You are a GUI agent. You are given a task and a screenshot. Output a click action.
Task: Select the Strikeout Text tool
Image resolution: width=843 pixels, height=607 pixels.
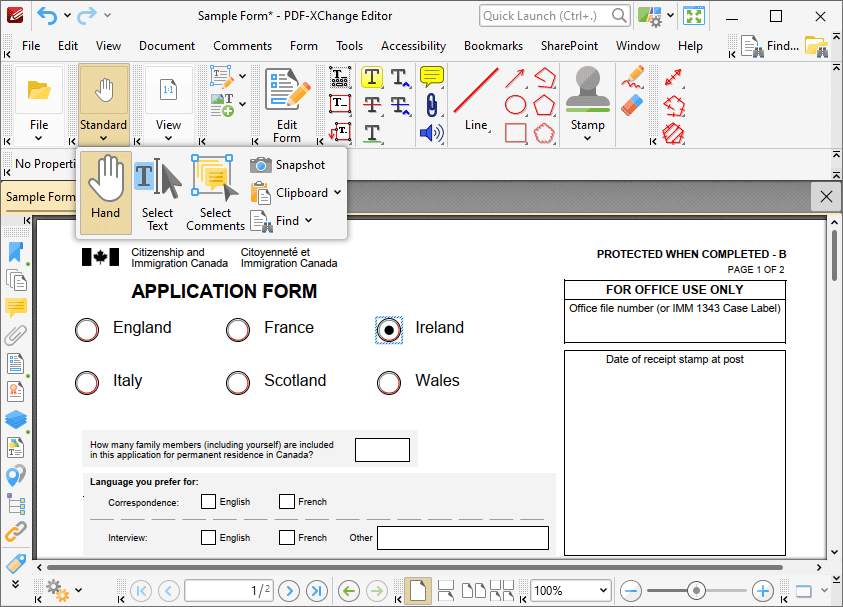click(372, 105)
